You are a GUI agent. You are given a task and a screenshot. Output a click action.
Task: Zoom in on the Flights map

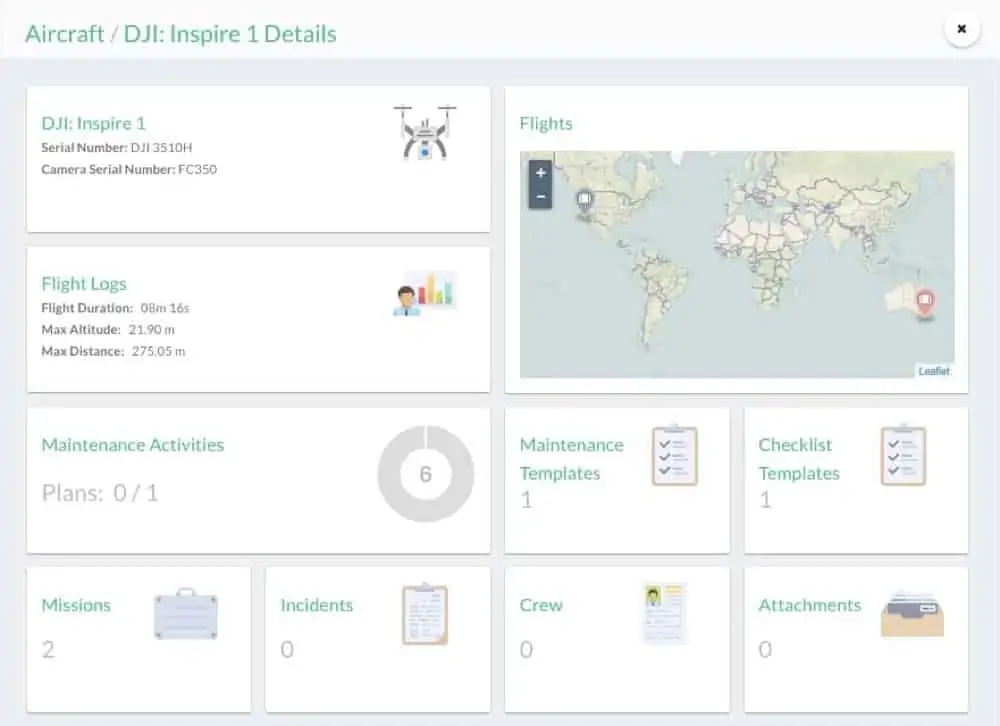pyautogui.click(x=540, y=172)
